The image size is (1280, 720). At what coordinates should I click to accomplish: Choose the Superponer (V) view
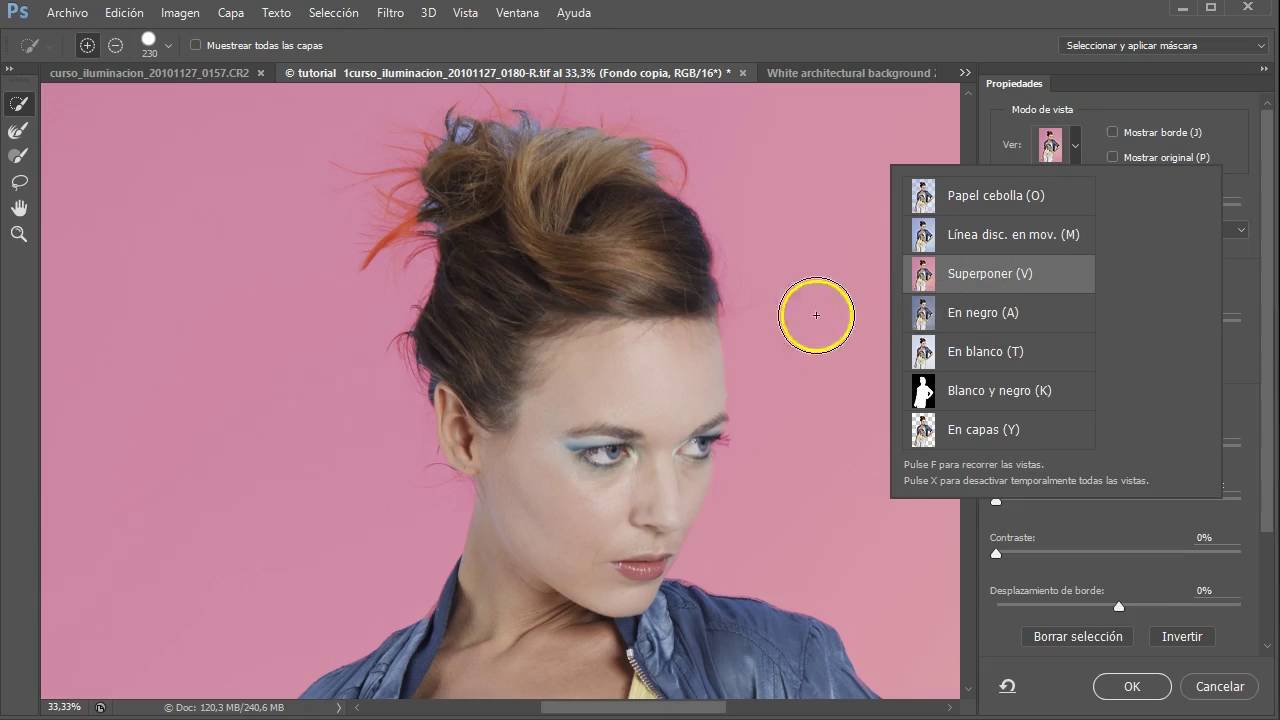999,274
